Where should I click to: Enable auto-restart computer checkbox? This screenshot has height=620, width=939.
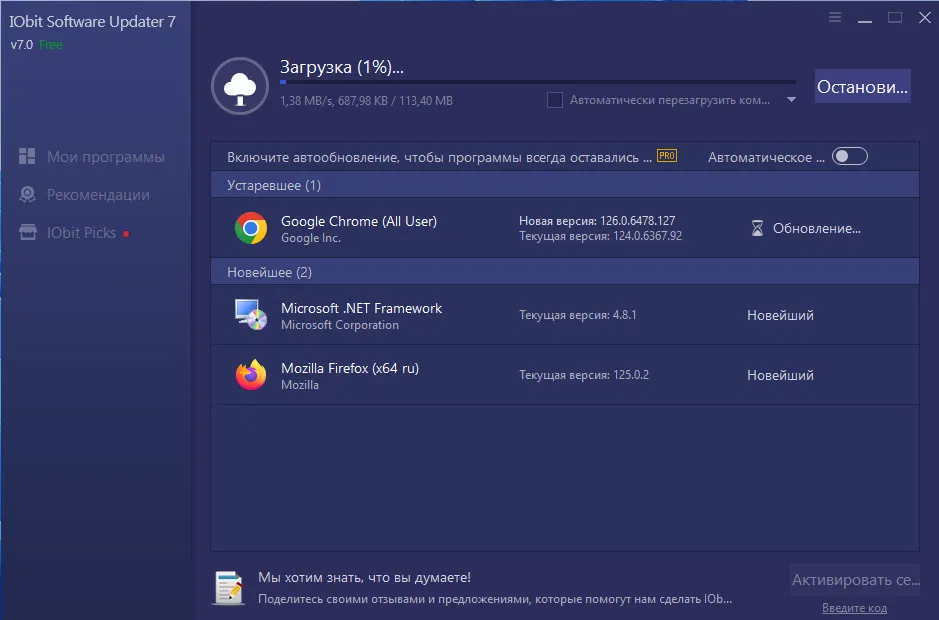point(555,100)
